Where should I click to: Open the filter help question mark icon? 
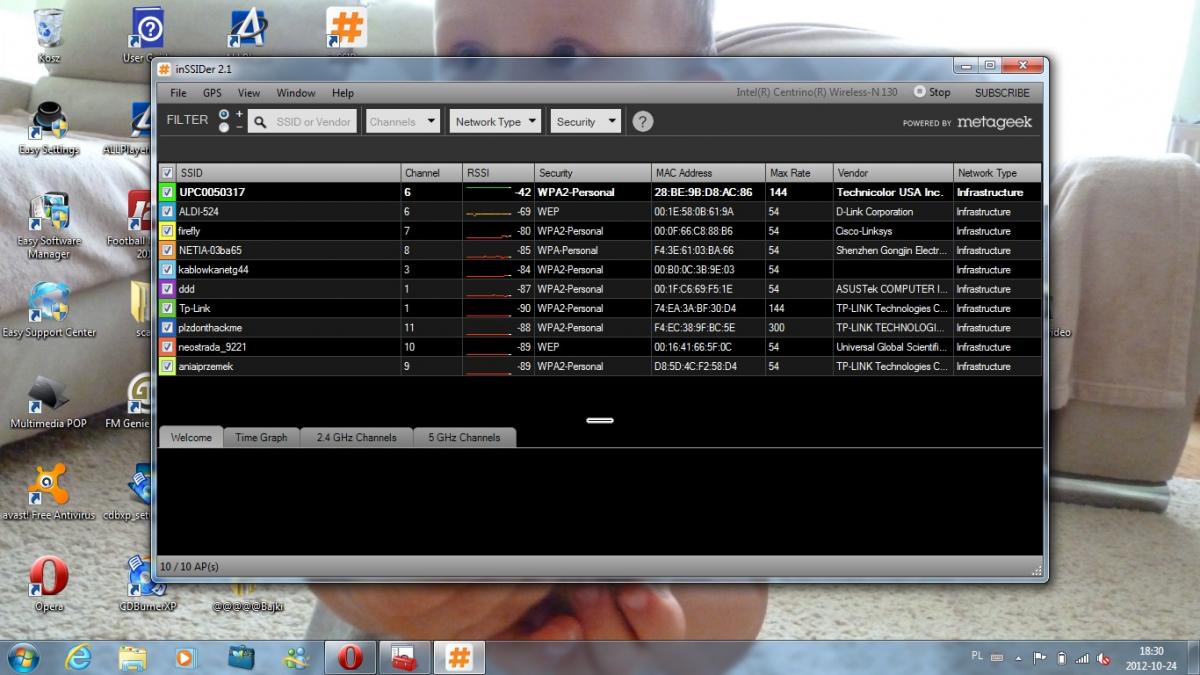point(643,121)
